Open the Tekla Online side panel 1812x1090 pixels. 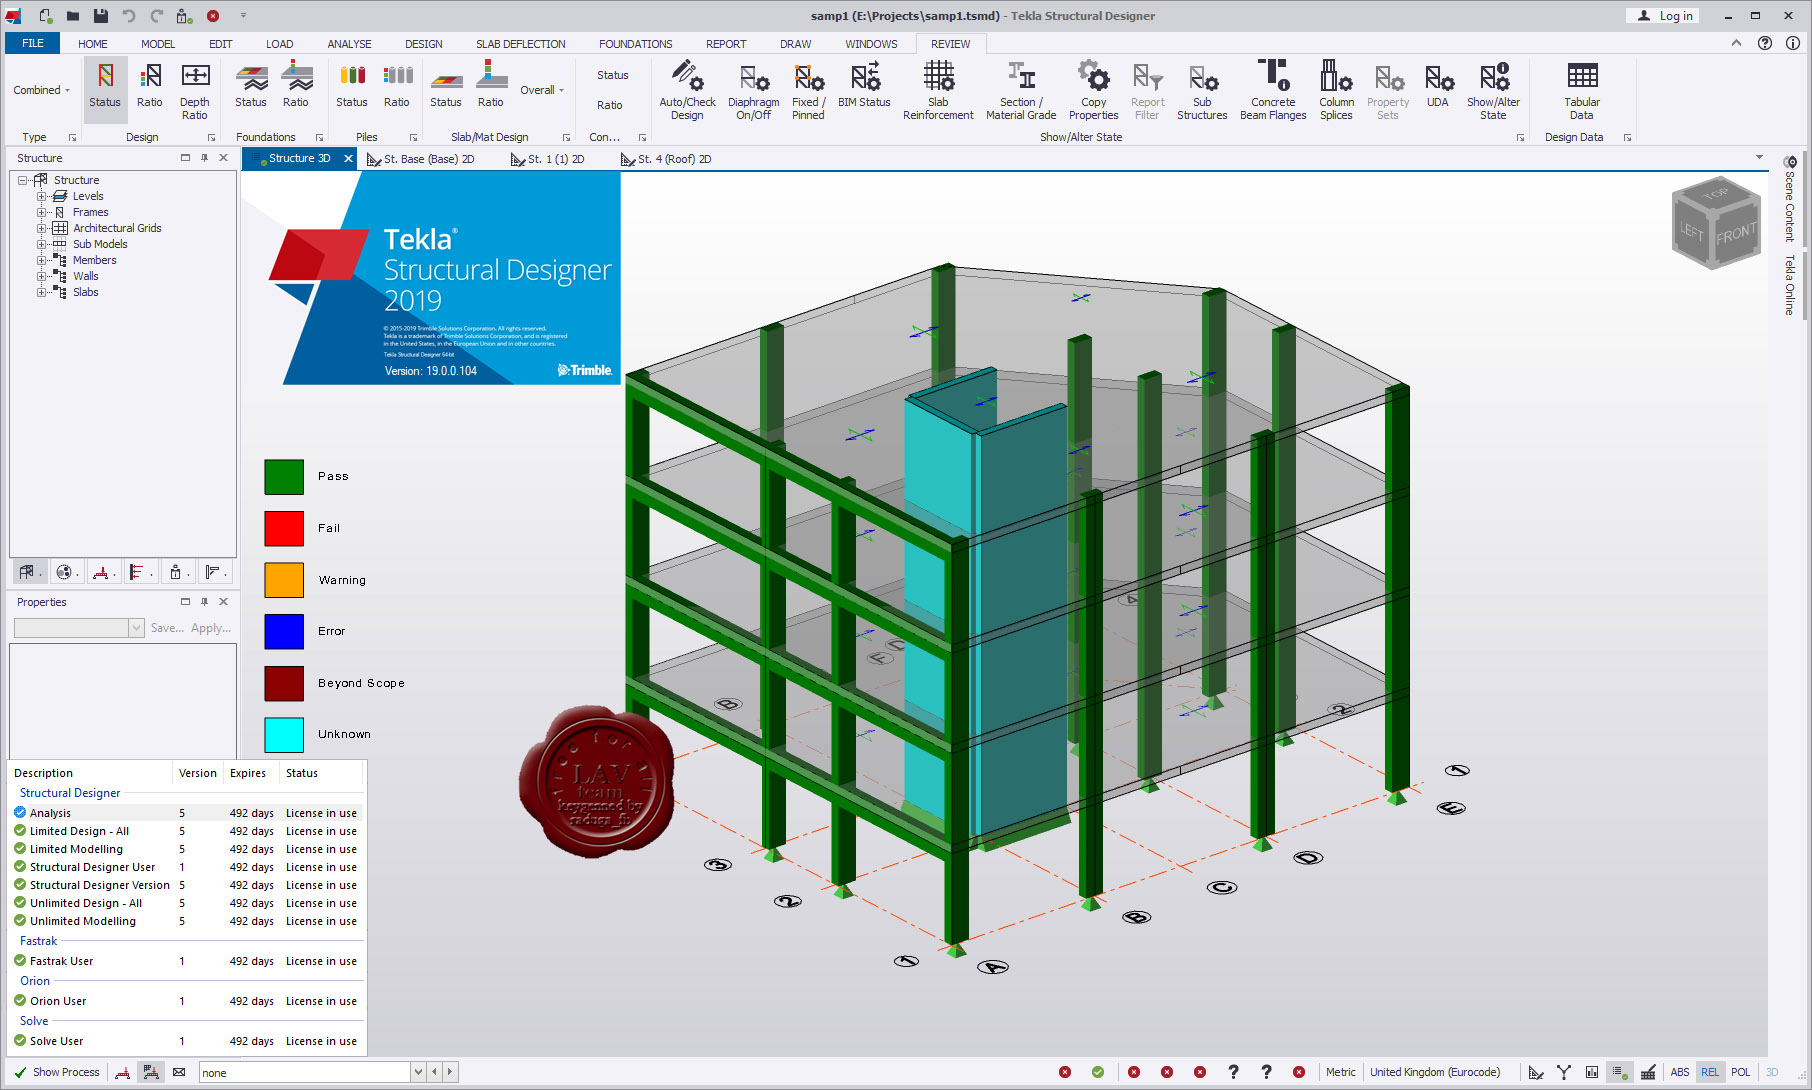coord(1790,286)
